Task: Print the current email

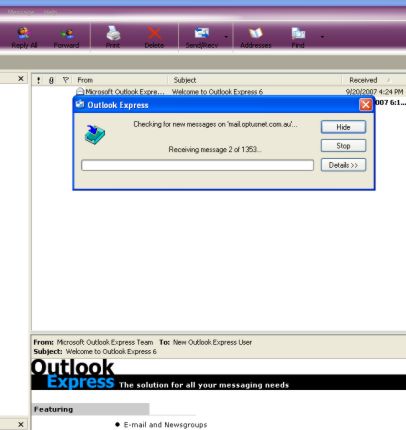Action: 113,38
